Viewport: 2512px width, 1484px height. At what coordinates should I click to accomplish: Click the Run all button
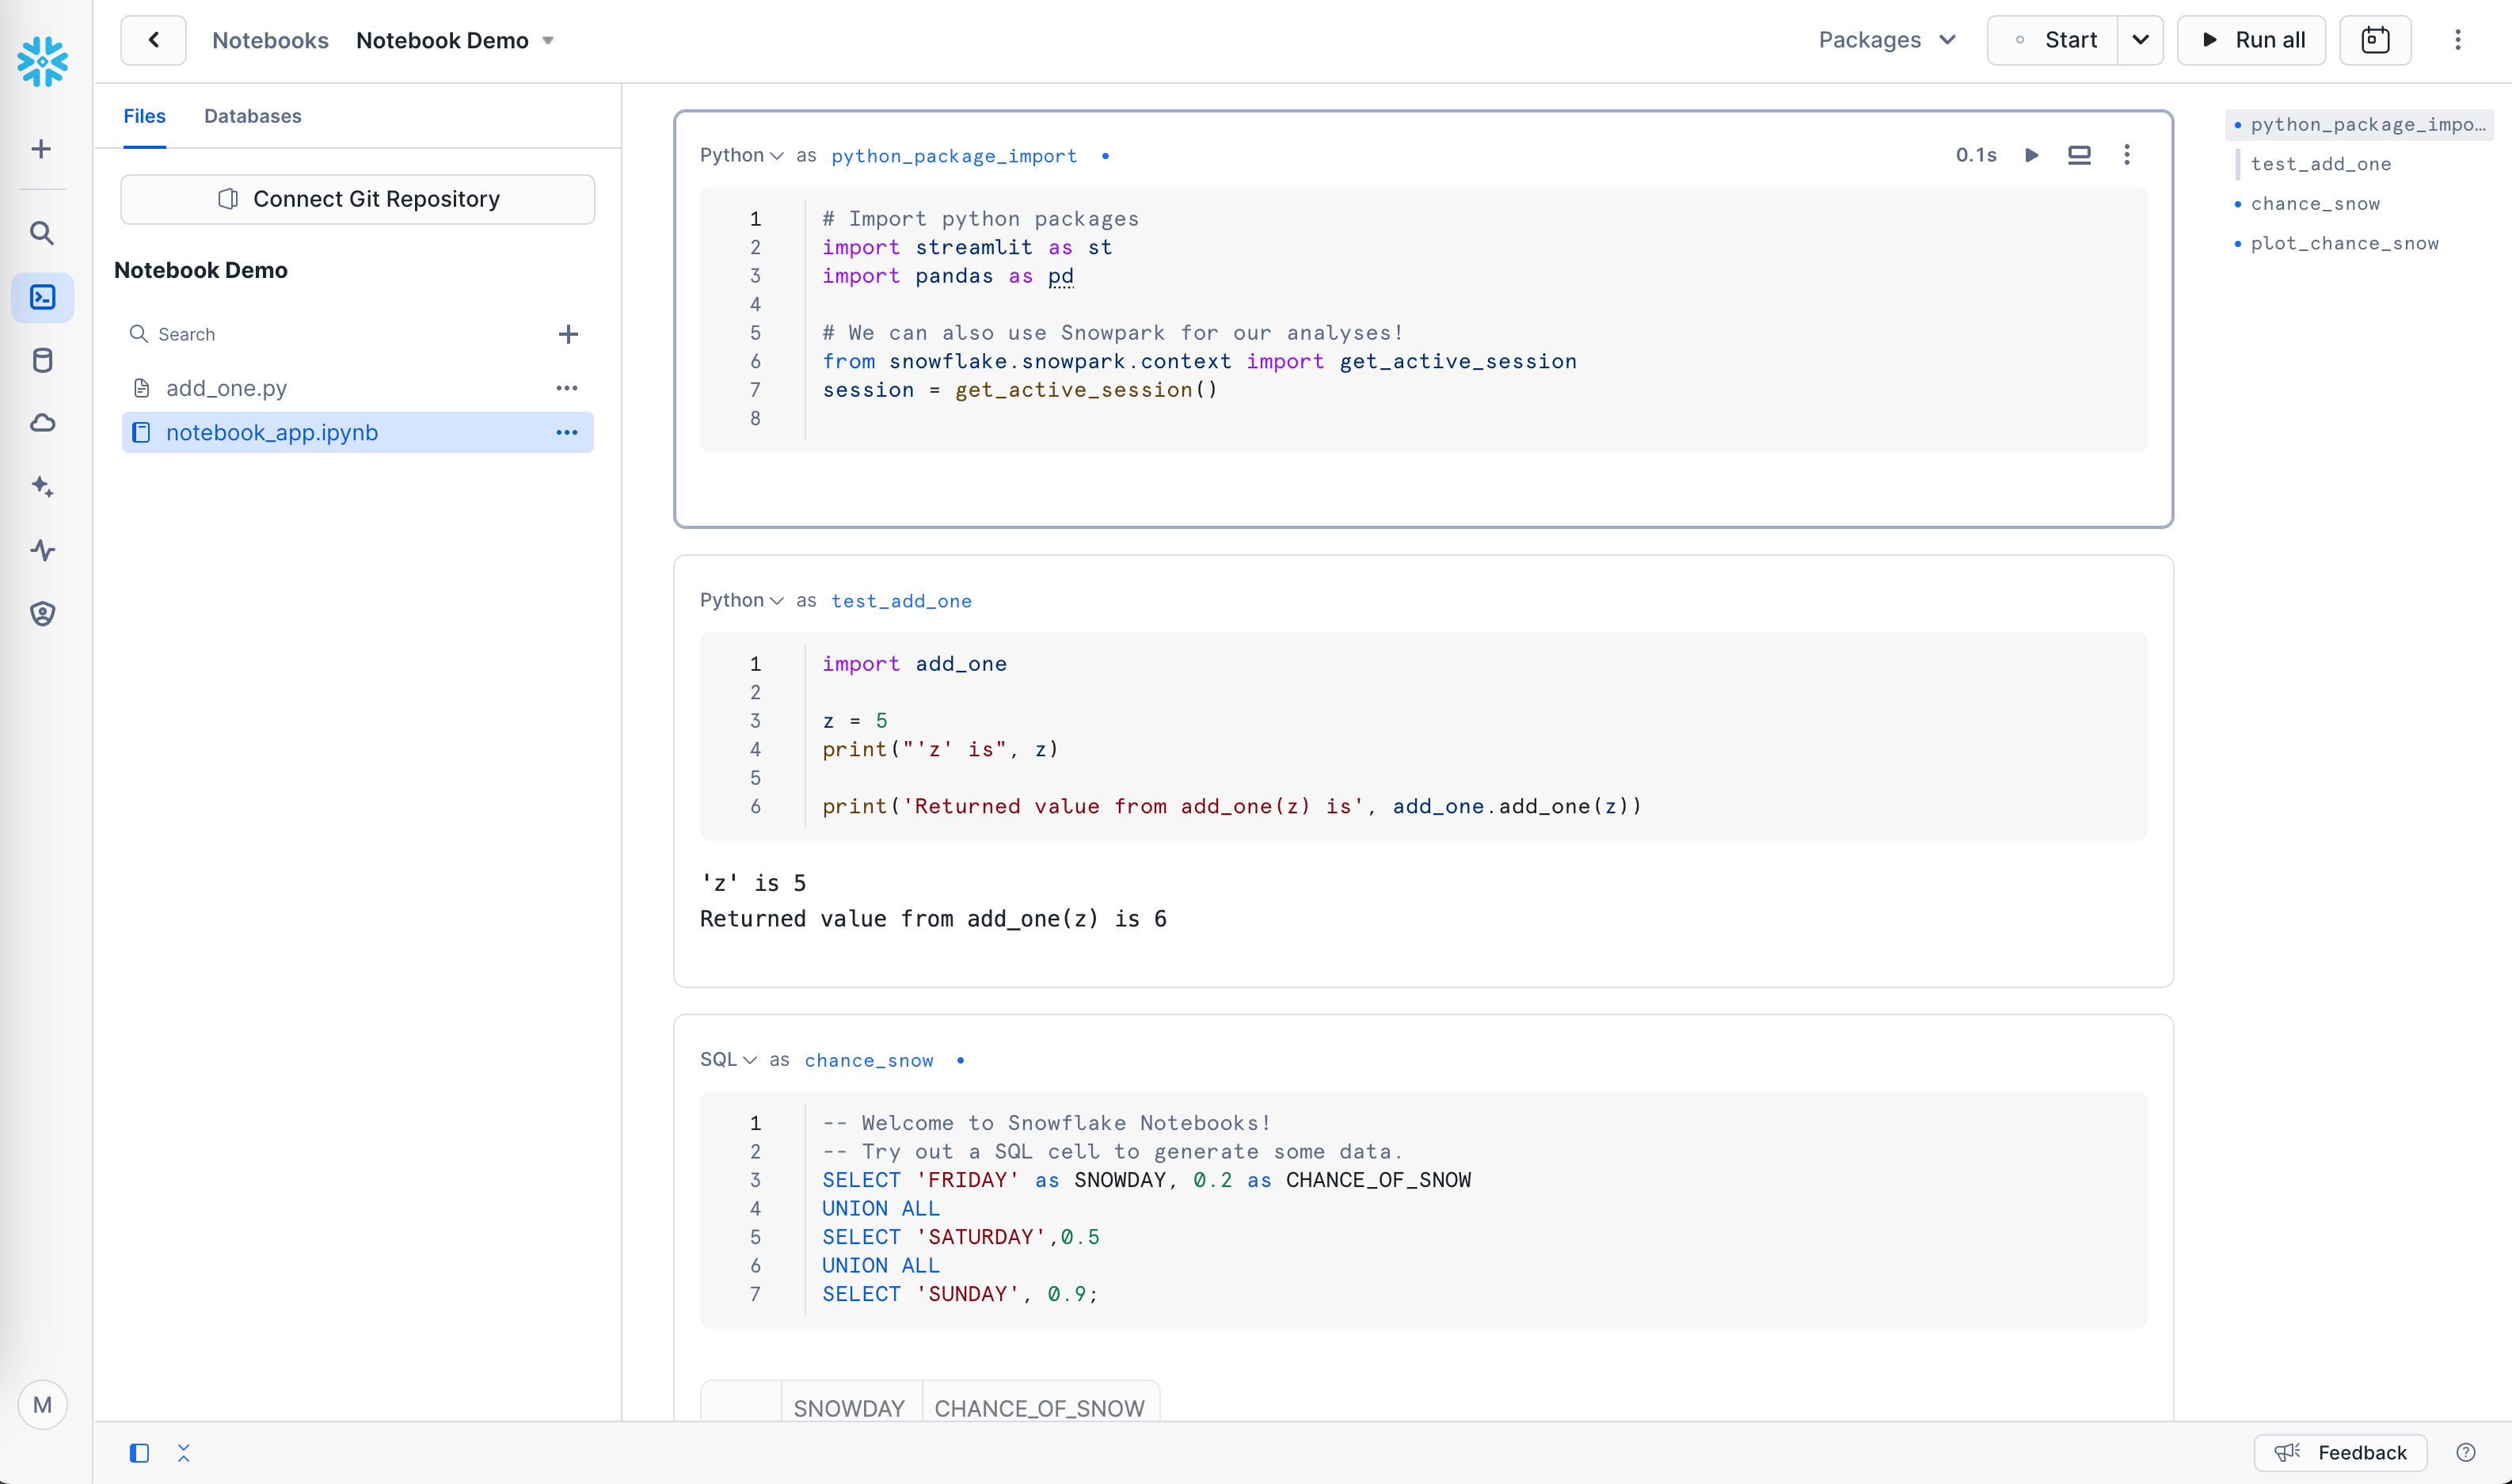tap(2252, 40)
